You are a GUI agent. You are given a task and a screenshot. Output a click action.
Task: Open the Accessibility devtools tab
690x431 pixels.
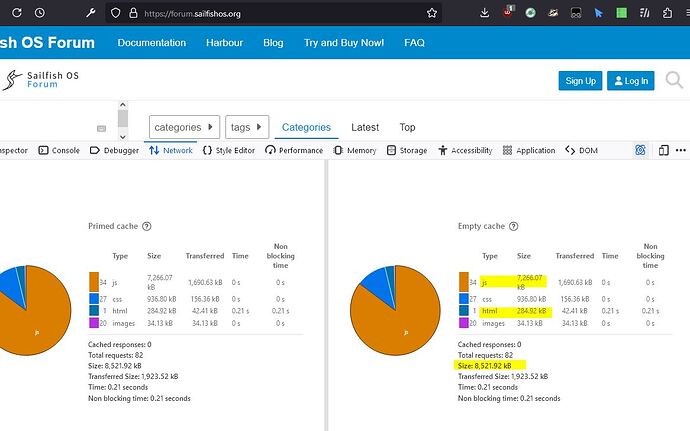pyautogui.click(x=465, y=150)
